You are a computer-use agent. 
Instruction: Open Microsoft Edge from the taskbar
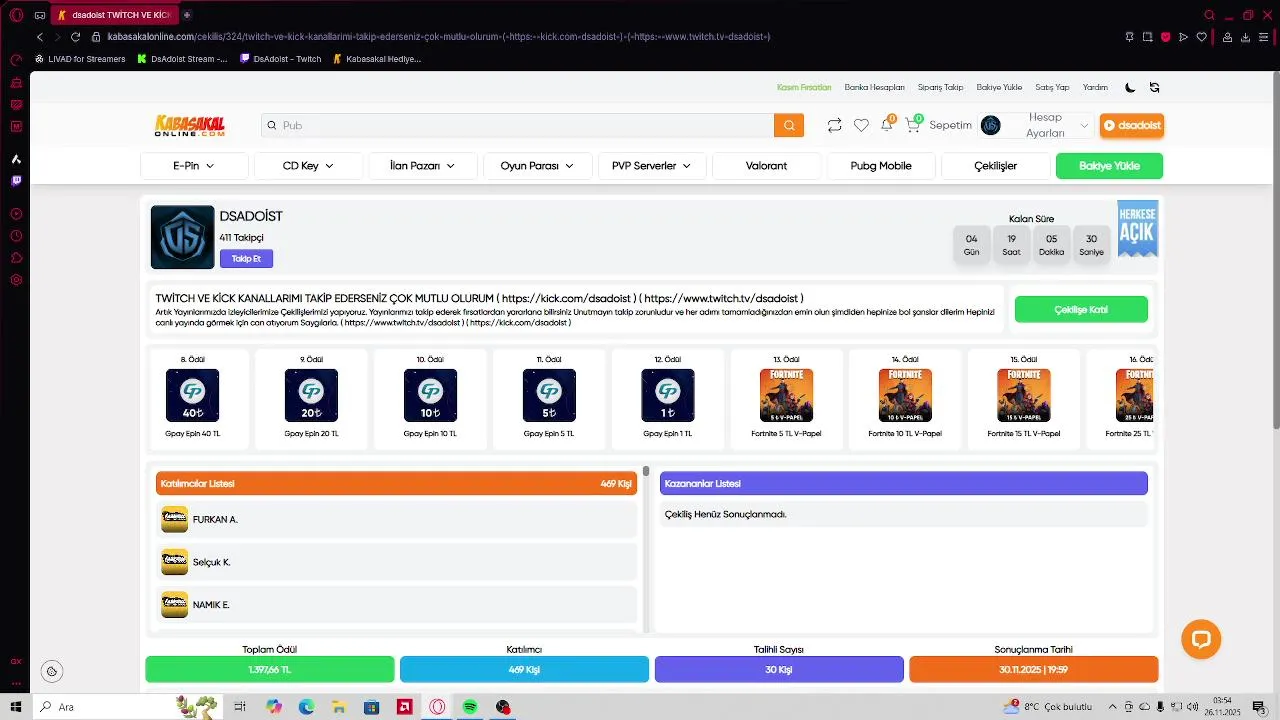point(306,707)
